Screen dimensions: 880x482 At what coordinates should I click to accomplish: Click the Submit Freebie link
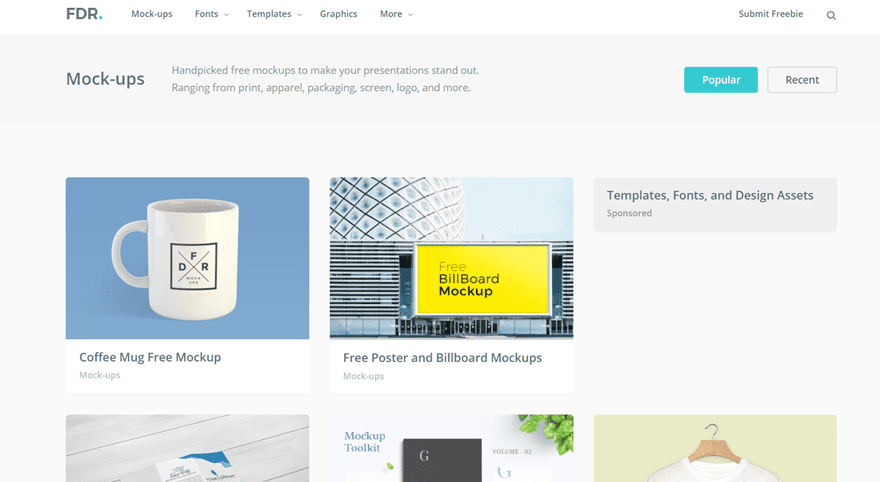(x=771, y=14)
